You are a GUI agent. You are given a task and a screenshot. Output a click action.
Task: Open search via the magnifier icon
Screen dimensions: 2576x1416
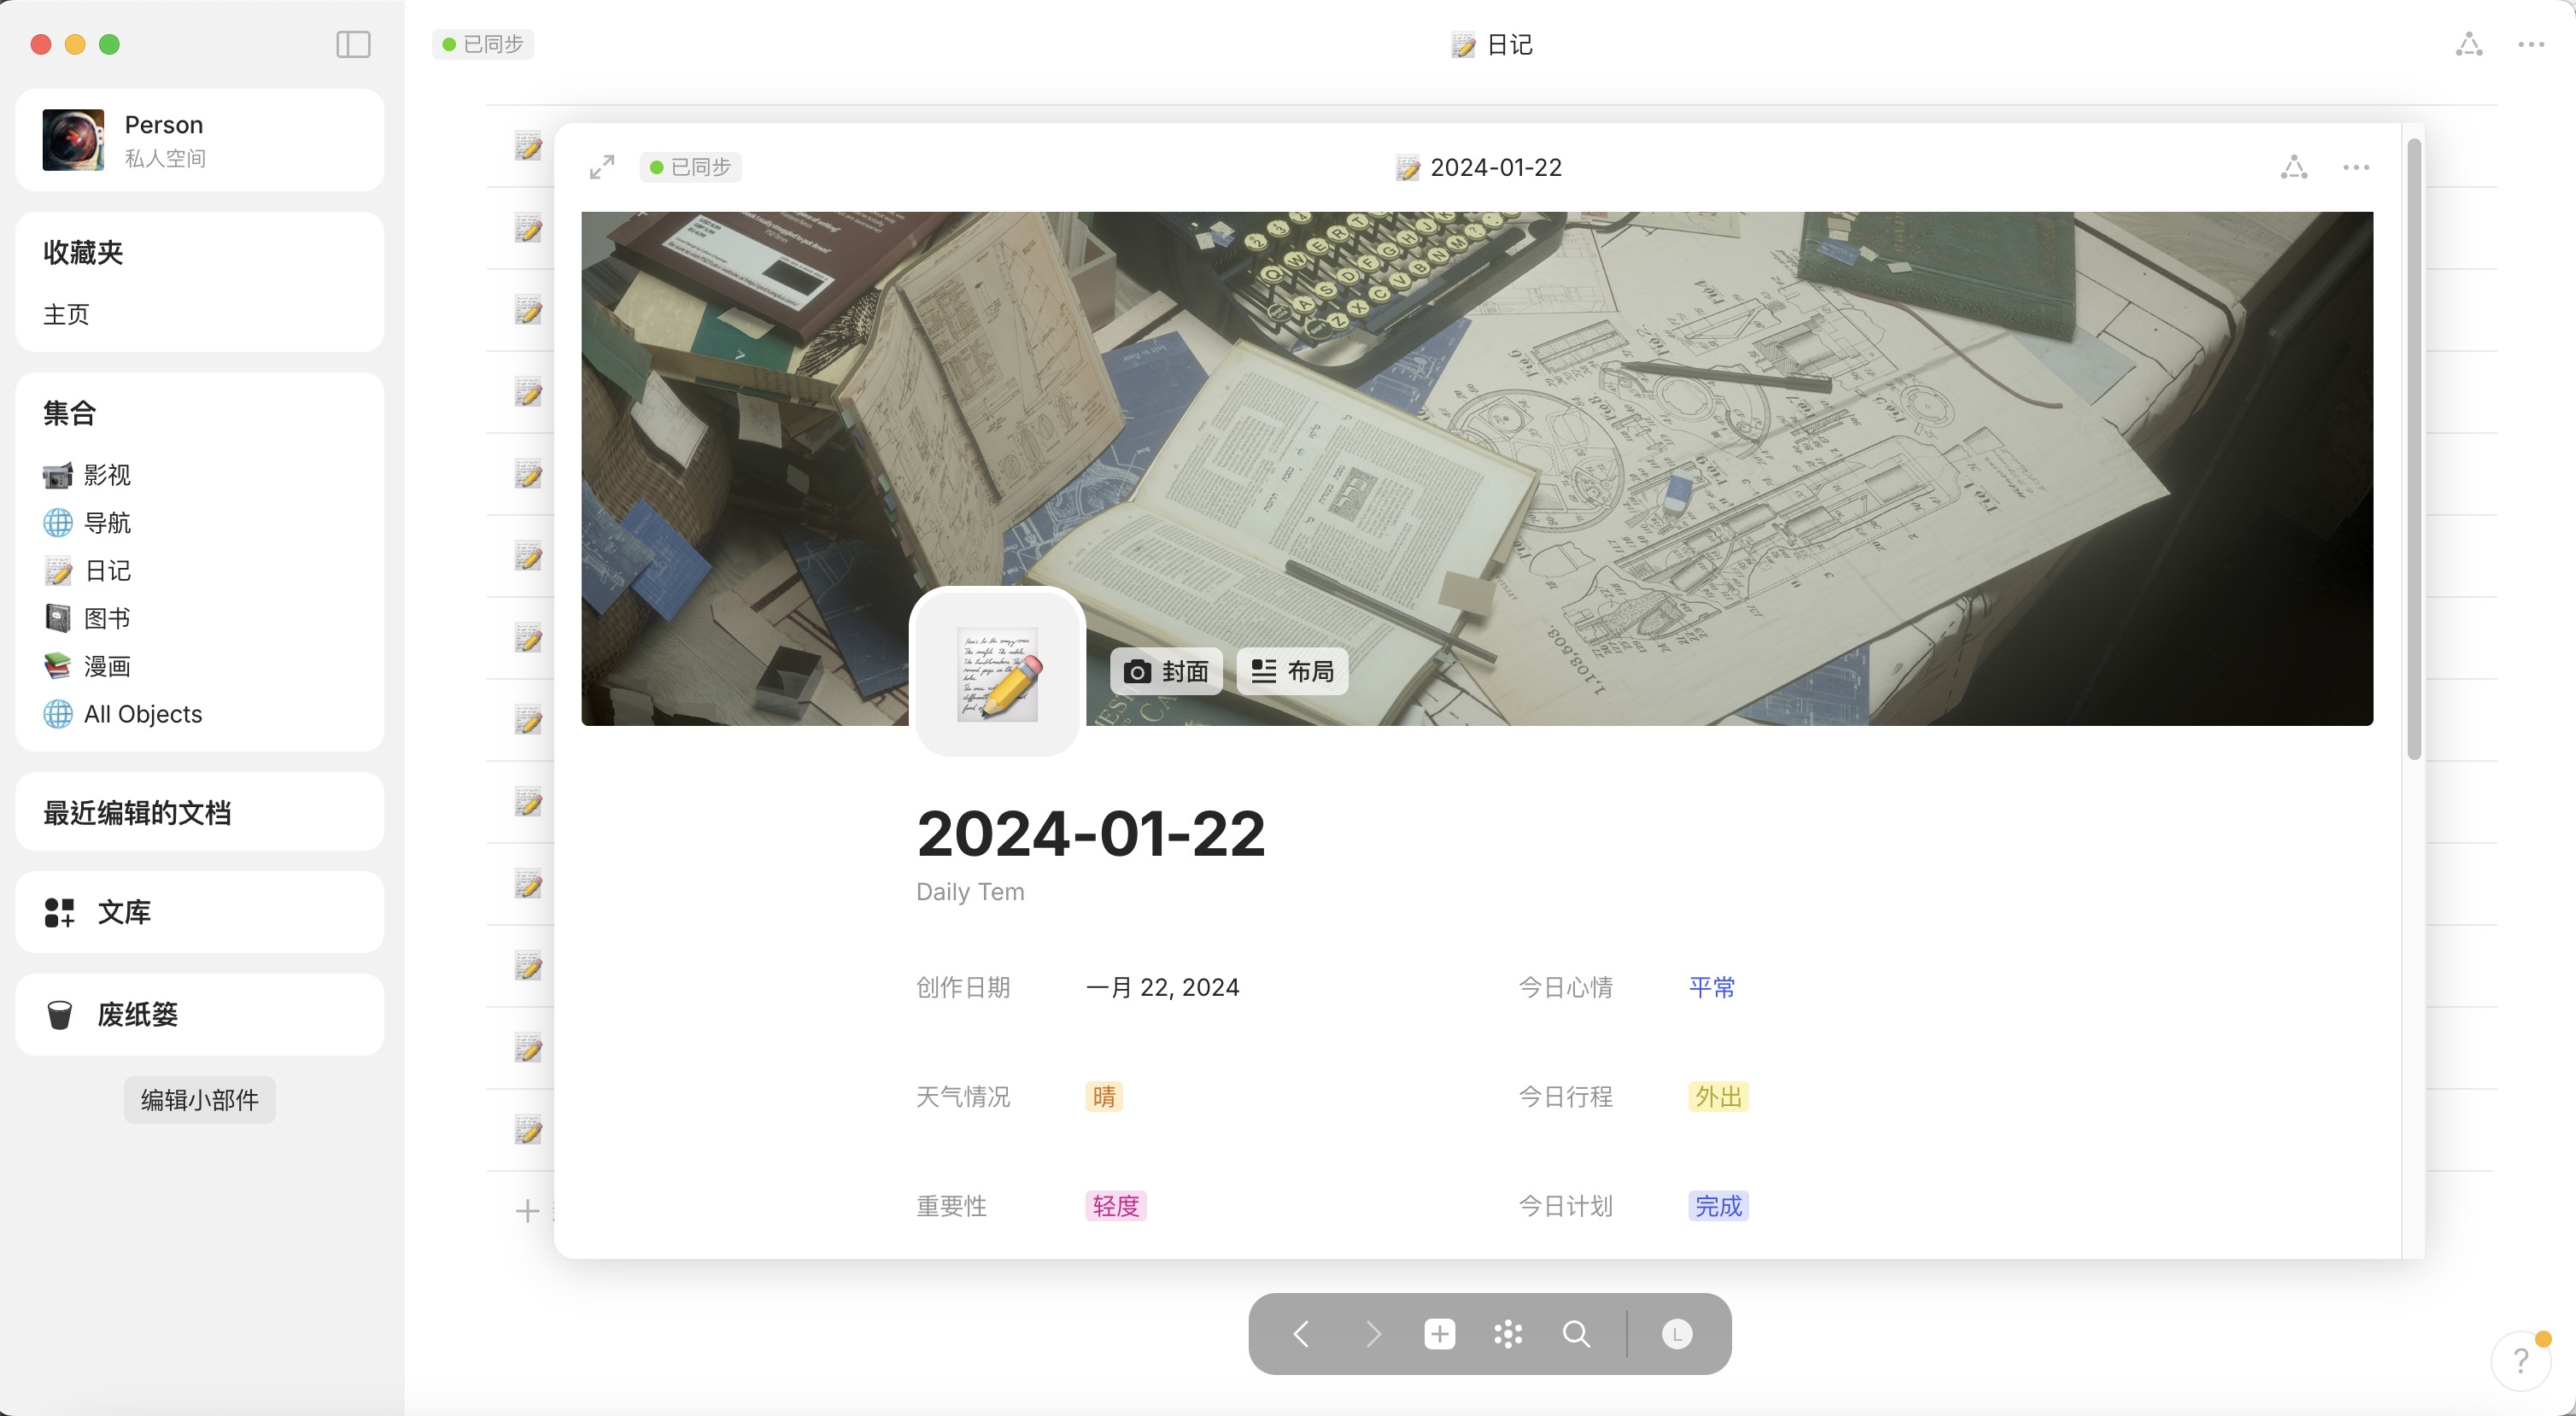[x=1576, y=1333]
